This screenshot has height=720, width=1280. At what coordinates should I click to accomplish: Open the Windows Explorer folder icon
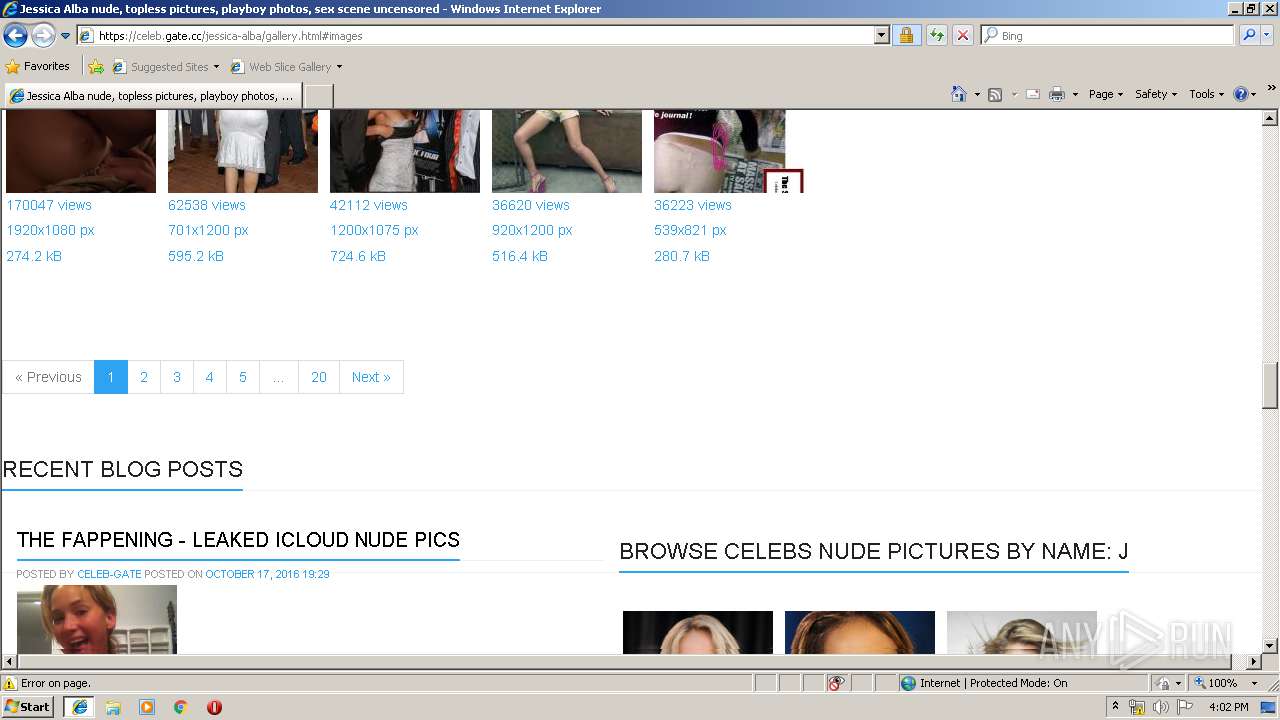[113, 707]
